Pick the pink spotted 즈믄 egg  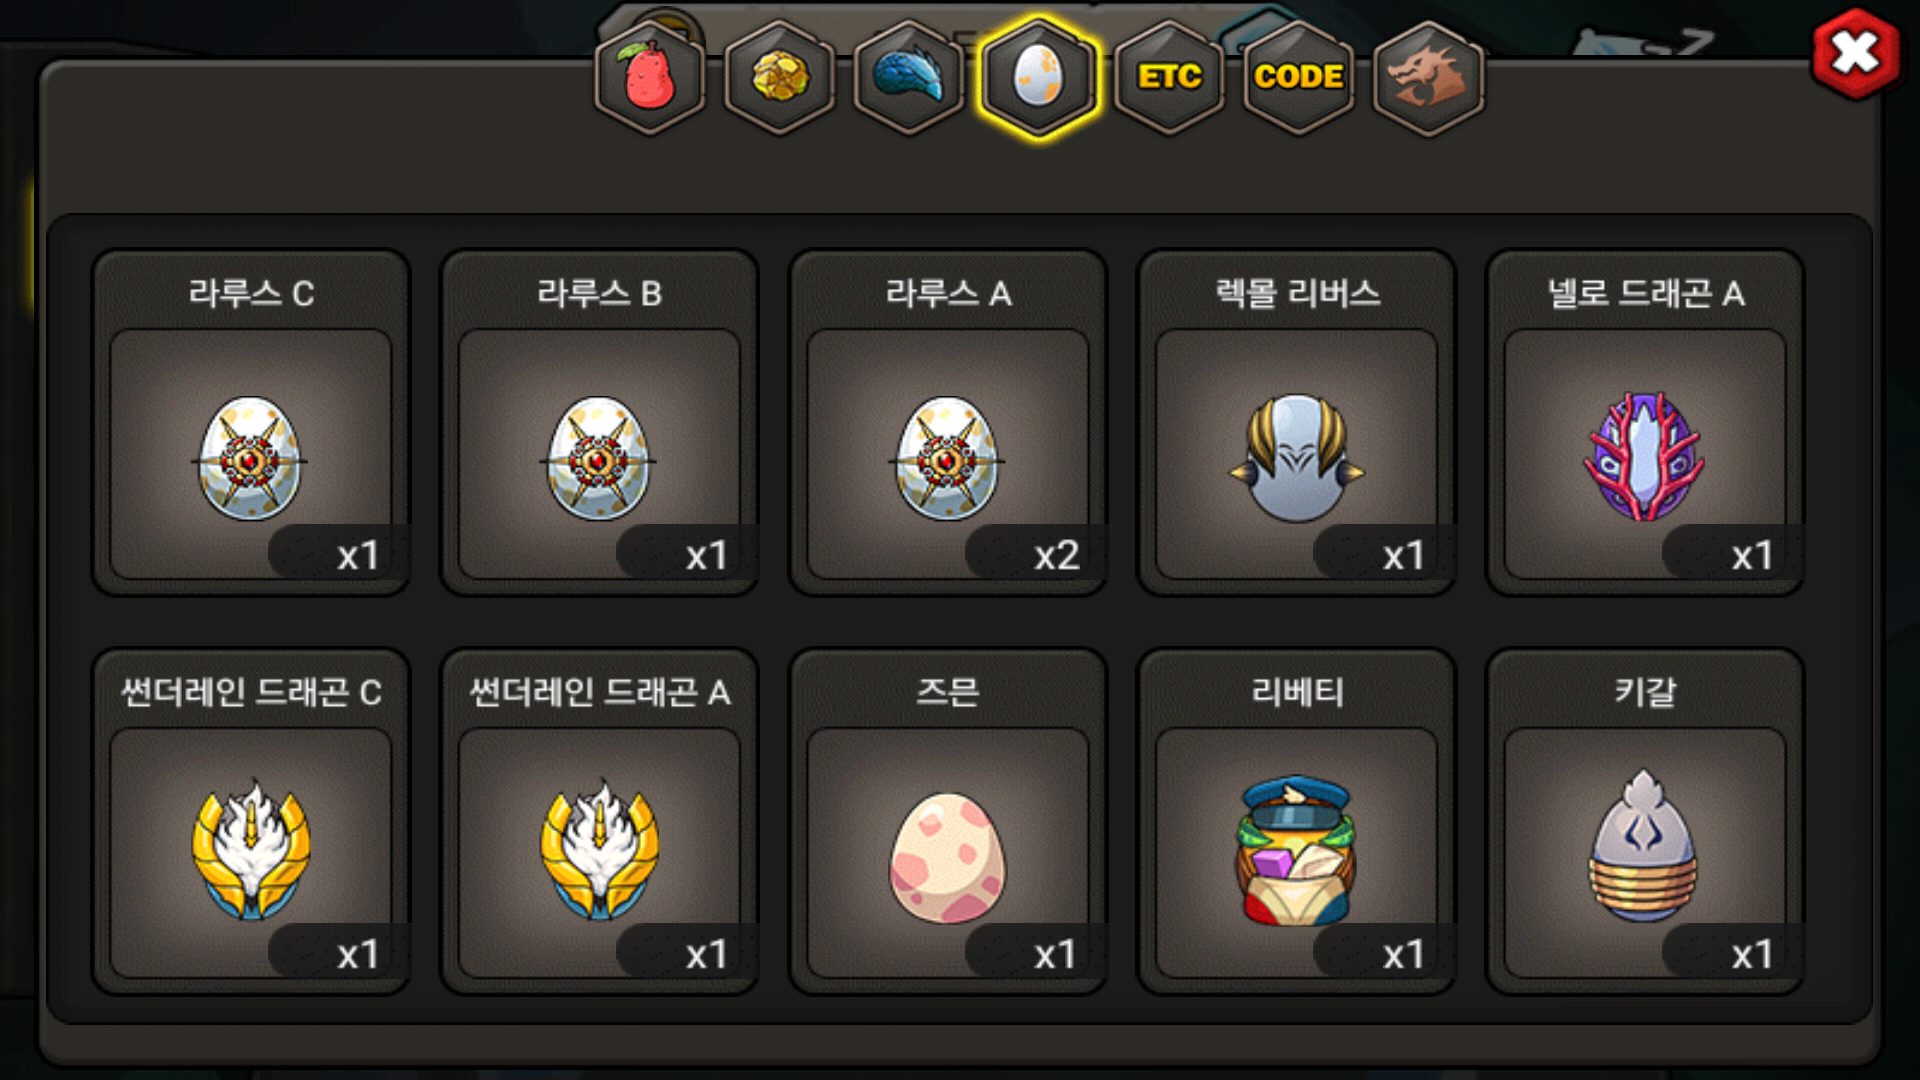click(x=948, y=821)
